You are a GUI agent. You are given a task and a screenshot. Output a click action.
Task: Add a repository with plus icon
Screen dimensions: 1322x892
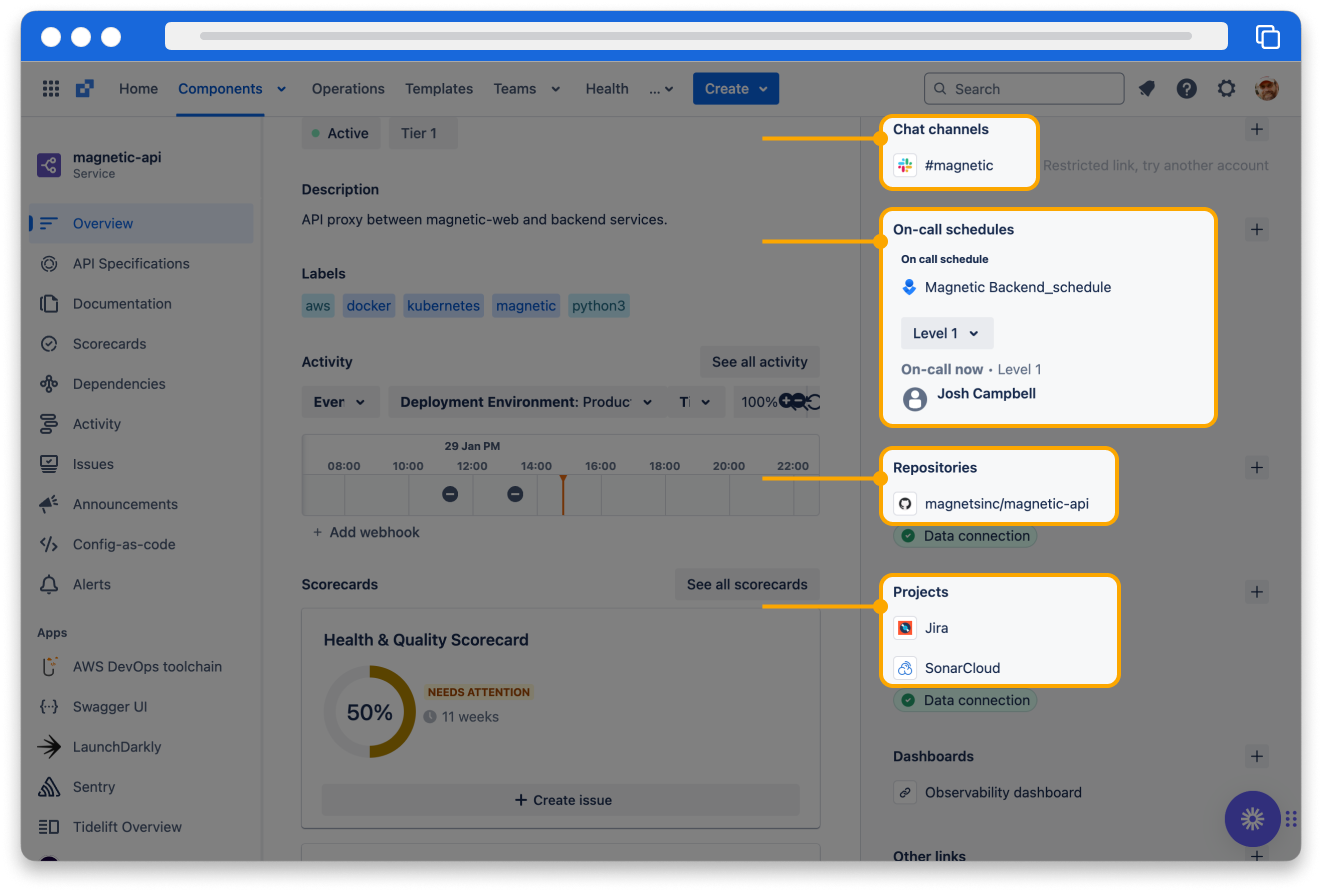point(1257,467)
